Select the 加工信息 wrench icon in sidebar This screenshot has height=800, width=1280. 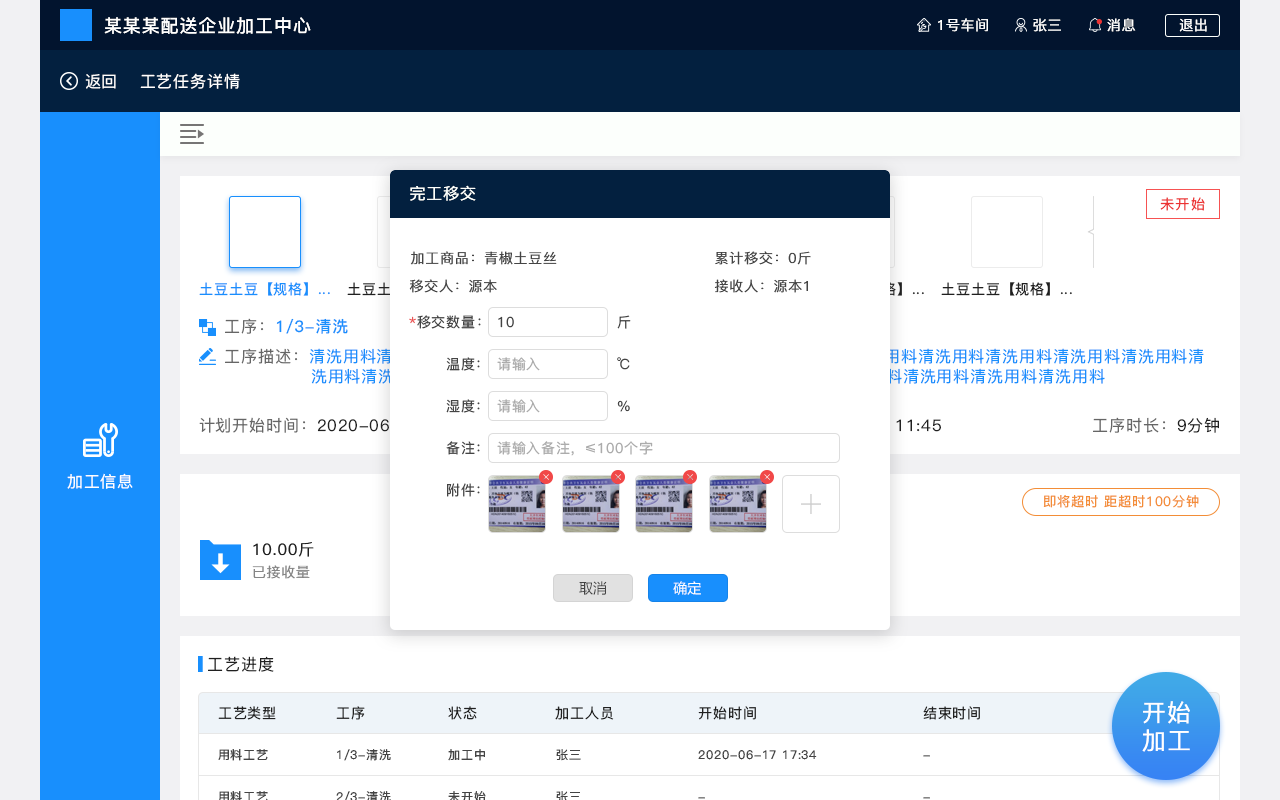coord(100,439)
